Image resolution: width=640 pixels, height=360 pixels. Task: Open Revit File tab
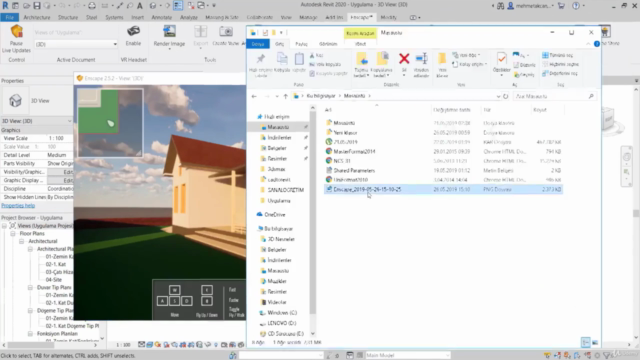coord(9,18)
